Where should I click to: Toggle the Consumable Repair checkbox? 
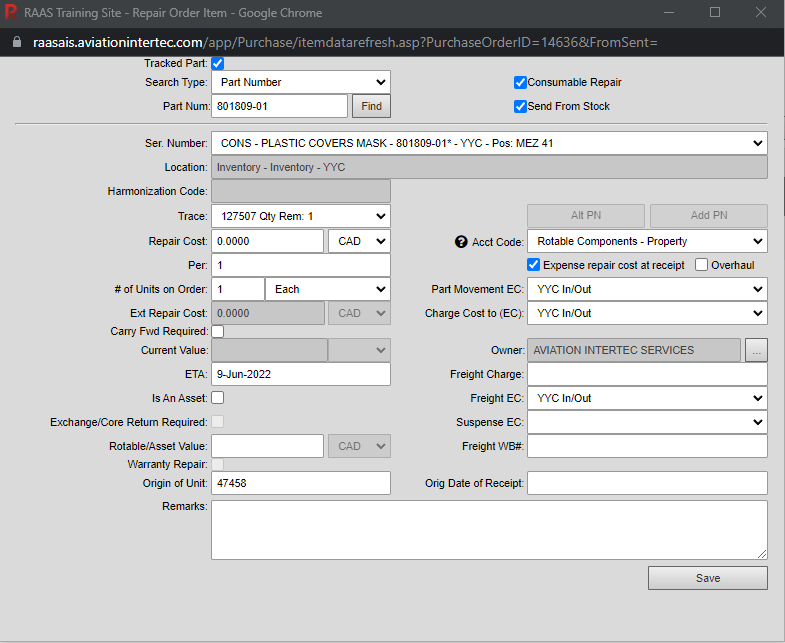tap(520, 83)
